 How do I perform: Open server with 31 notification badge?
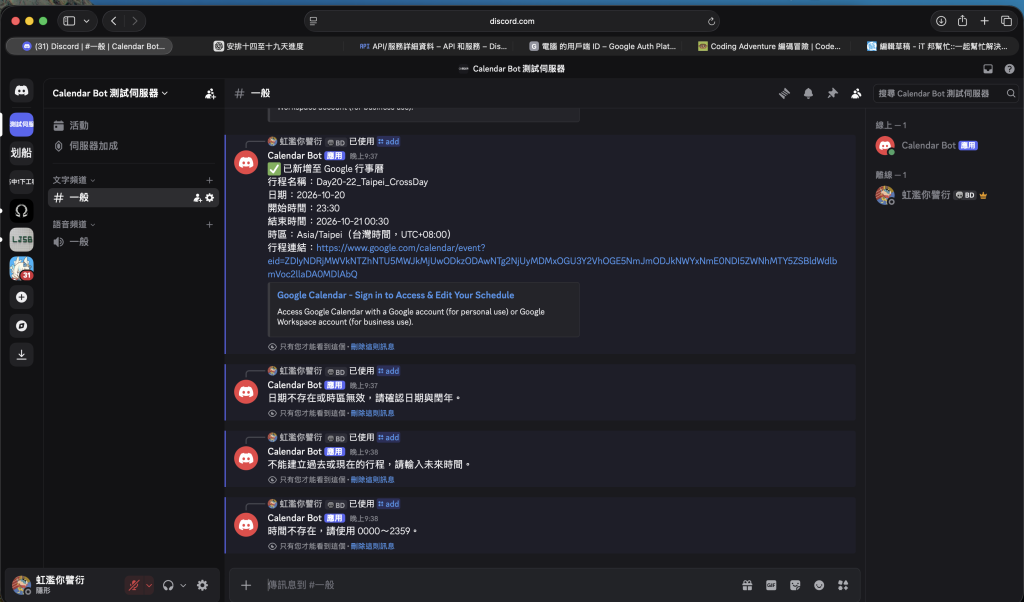coord(22,268)
